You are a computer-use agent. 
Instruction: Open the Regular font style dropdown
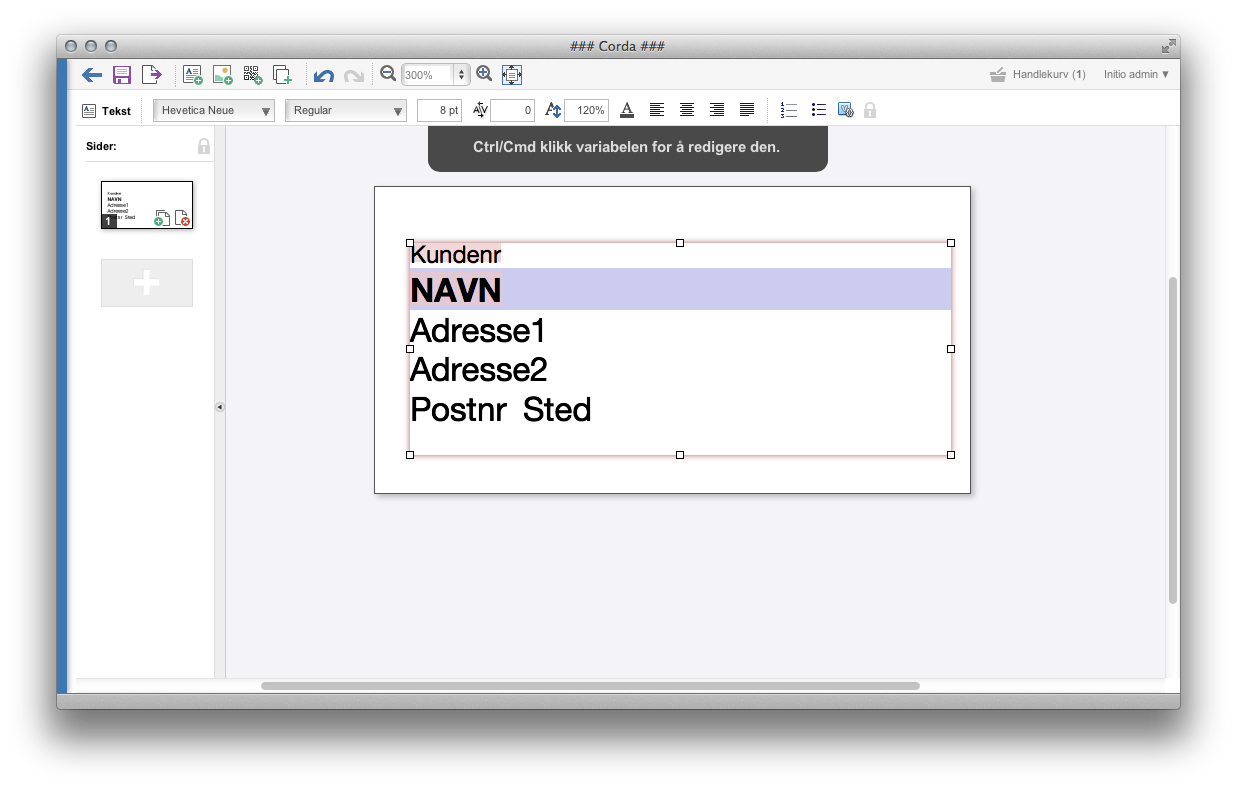pyautogui.click(x=345, y=110)
